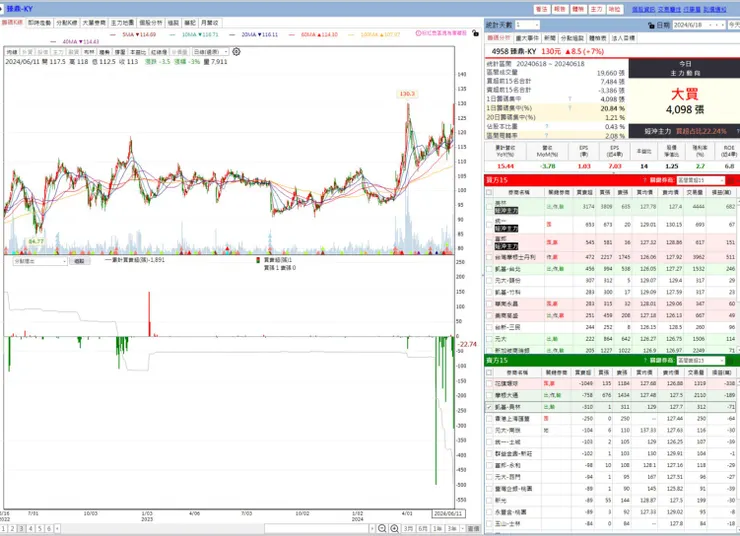Open the 關鍵券商 dropdown in 買方15 header
This screenshot has height=536, width=740.
[x=700, y=180]
